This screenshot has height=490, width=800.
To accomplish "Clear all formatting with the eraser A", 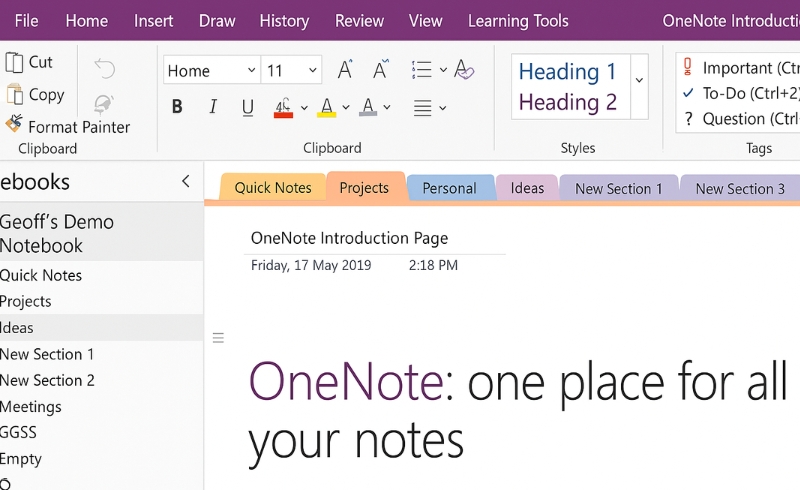I will 463,69.
